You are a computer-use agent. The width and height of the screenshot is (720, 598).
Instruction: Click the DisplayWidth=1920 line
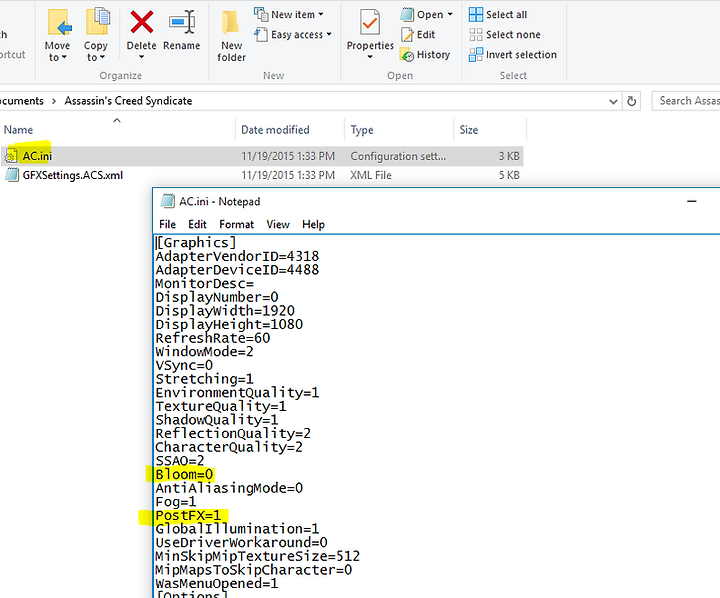225,311
